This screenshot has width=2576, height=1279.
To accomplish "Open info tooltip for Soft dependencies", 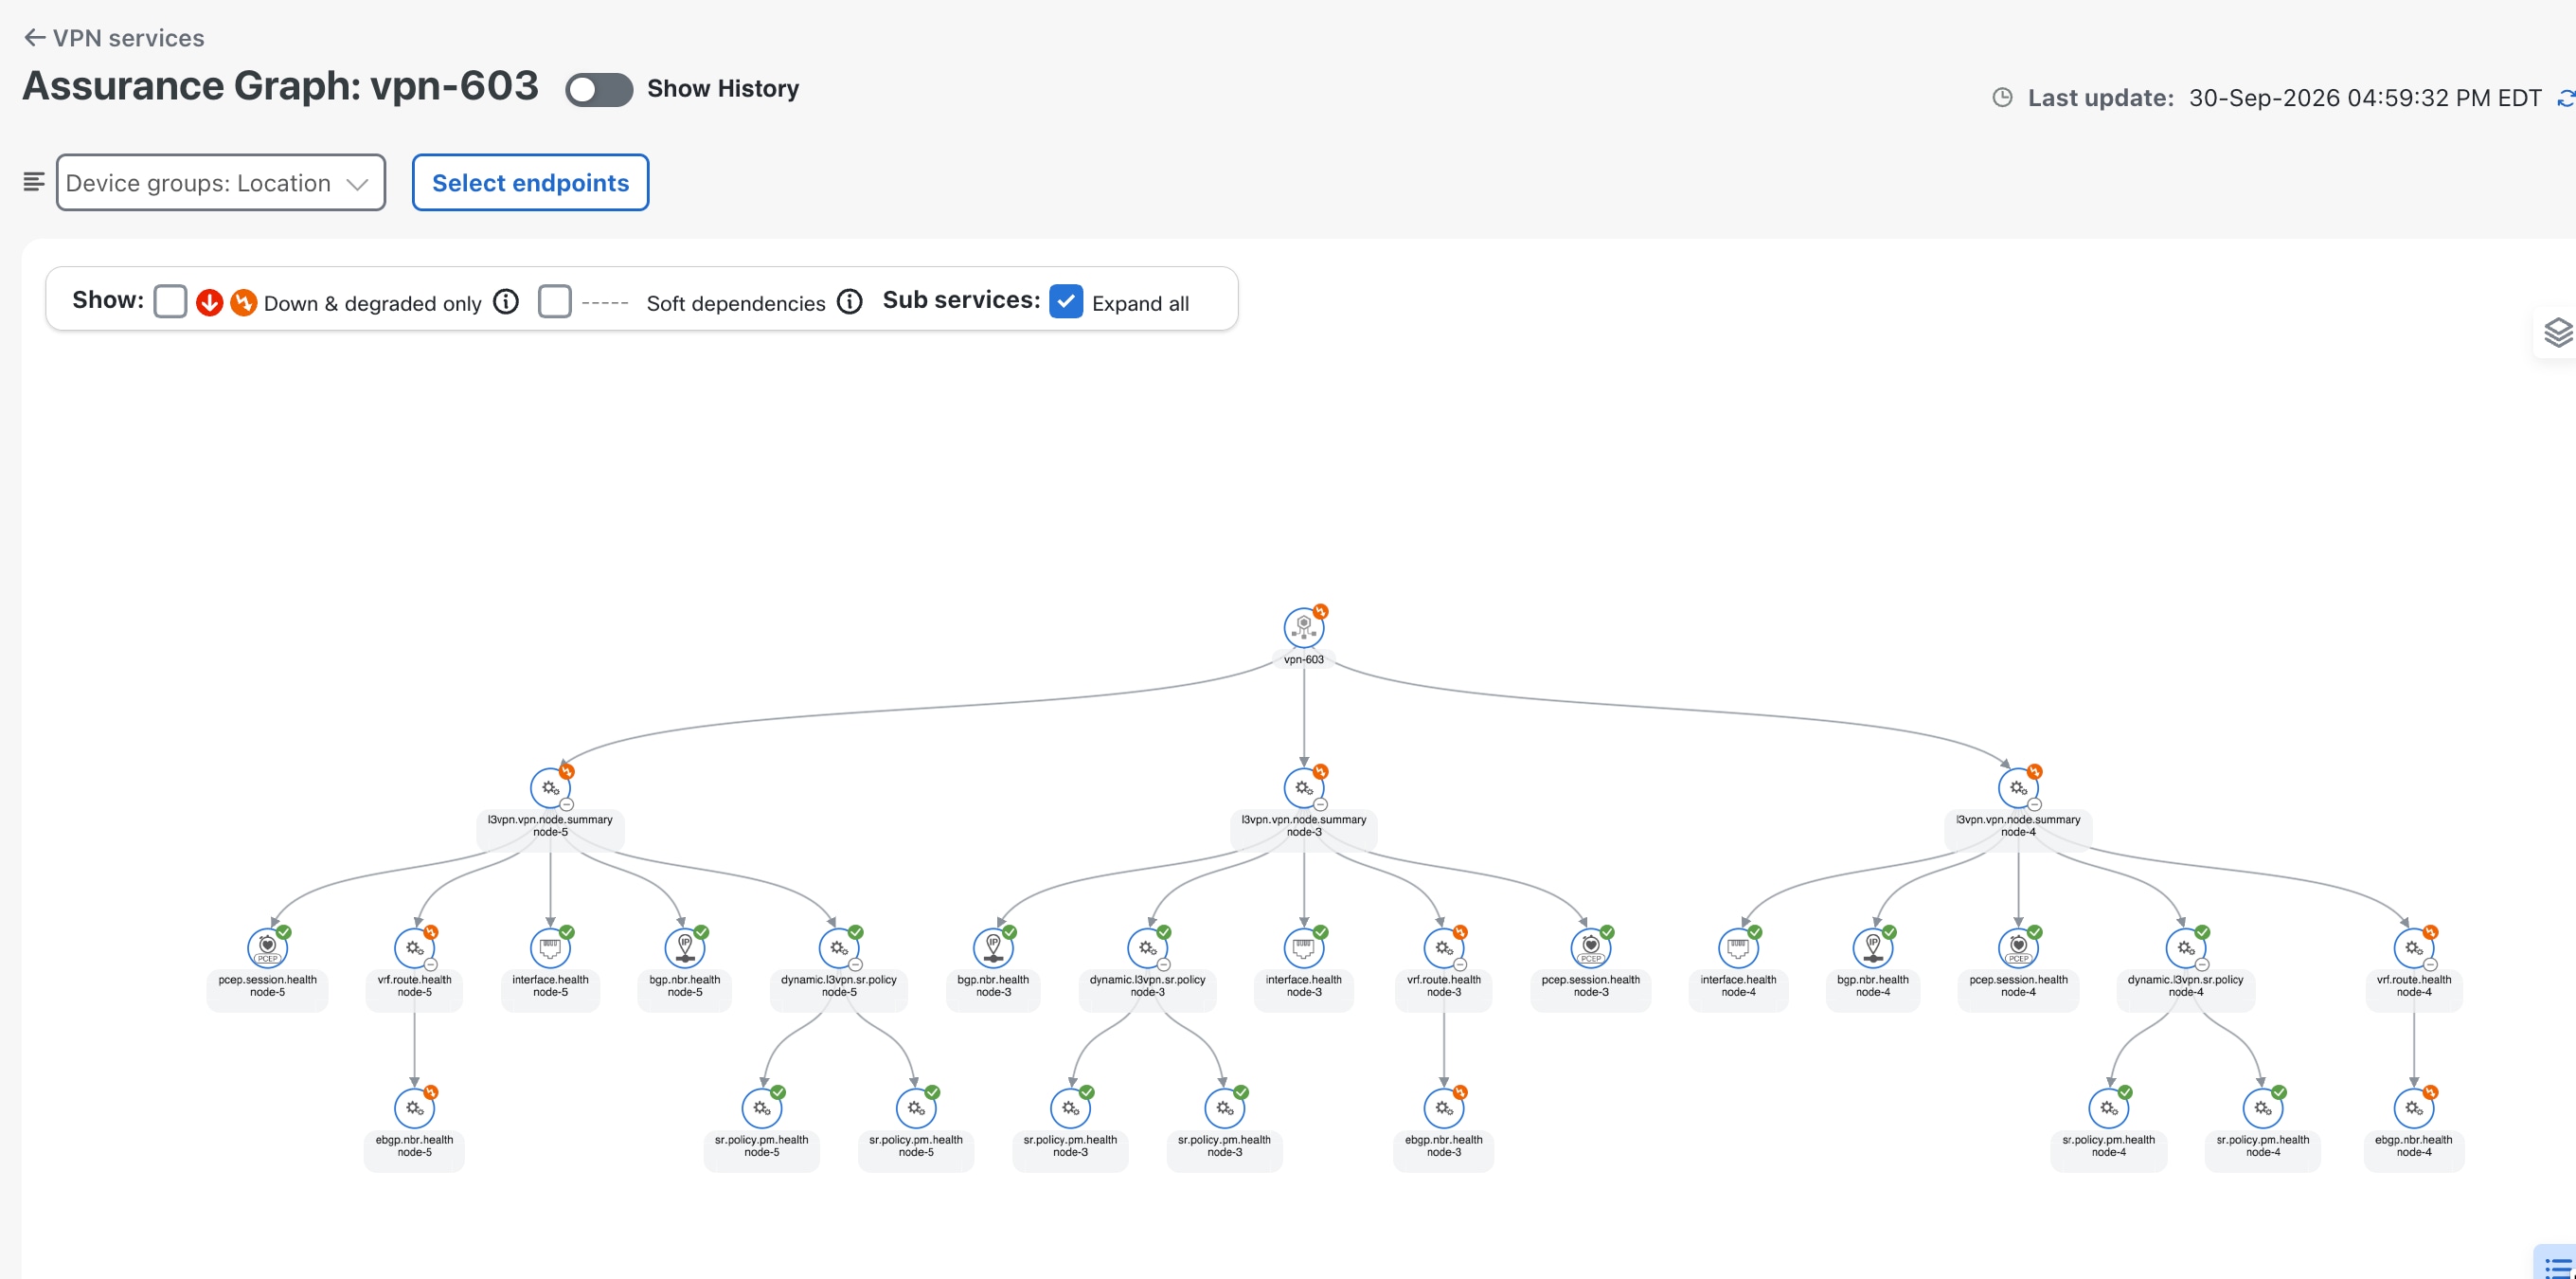I will pos(849,301).
